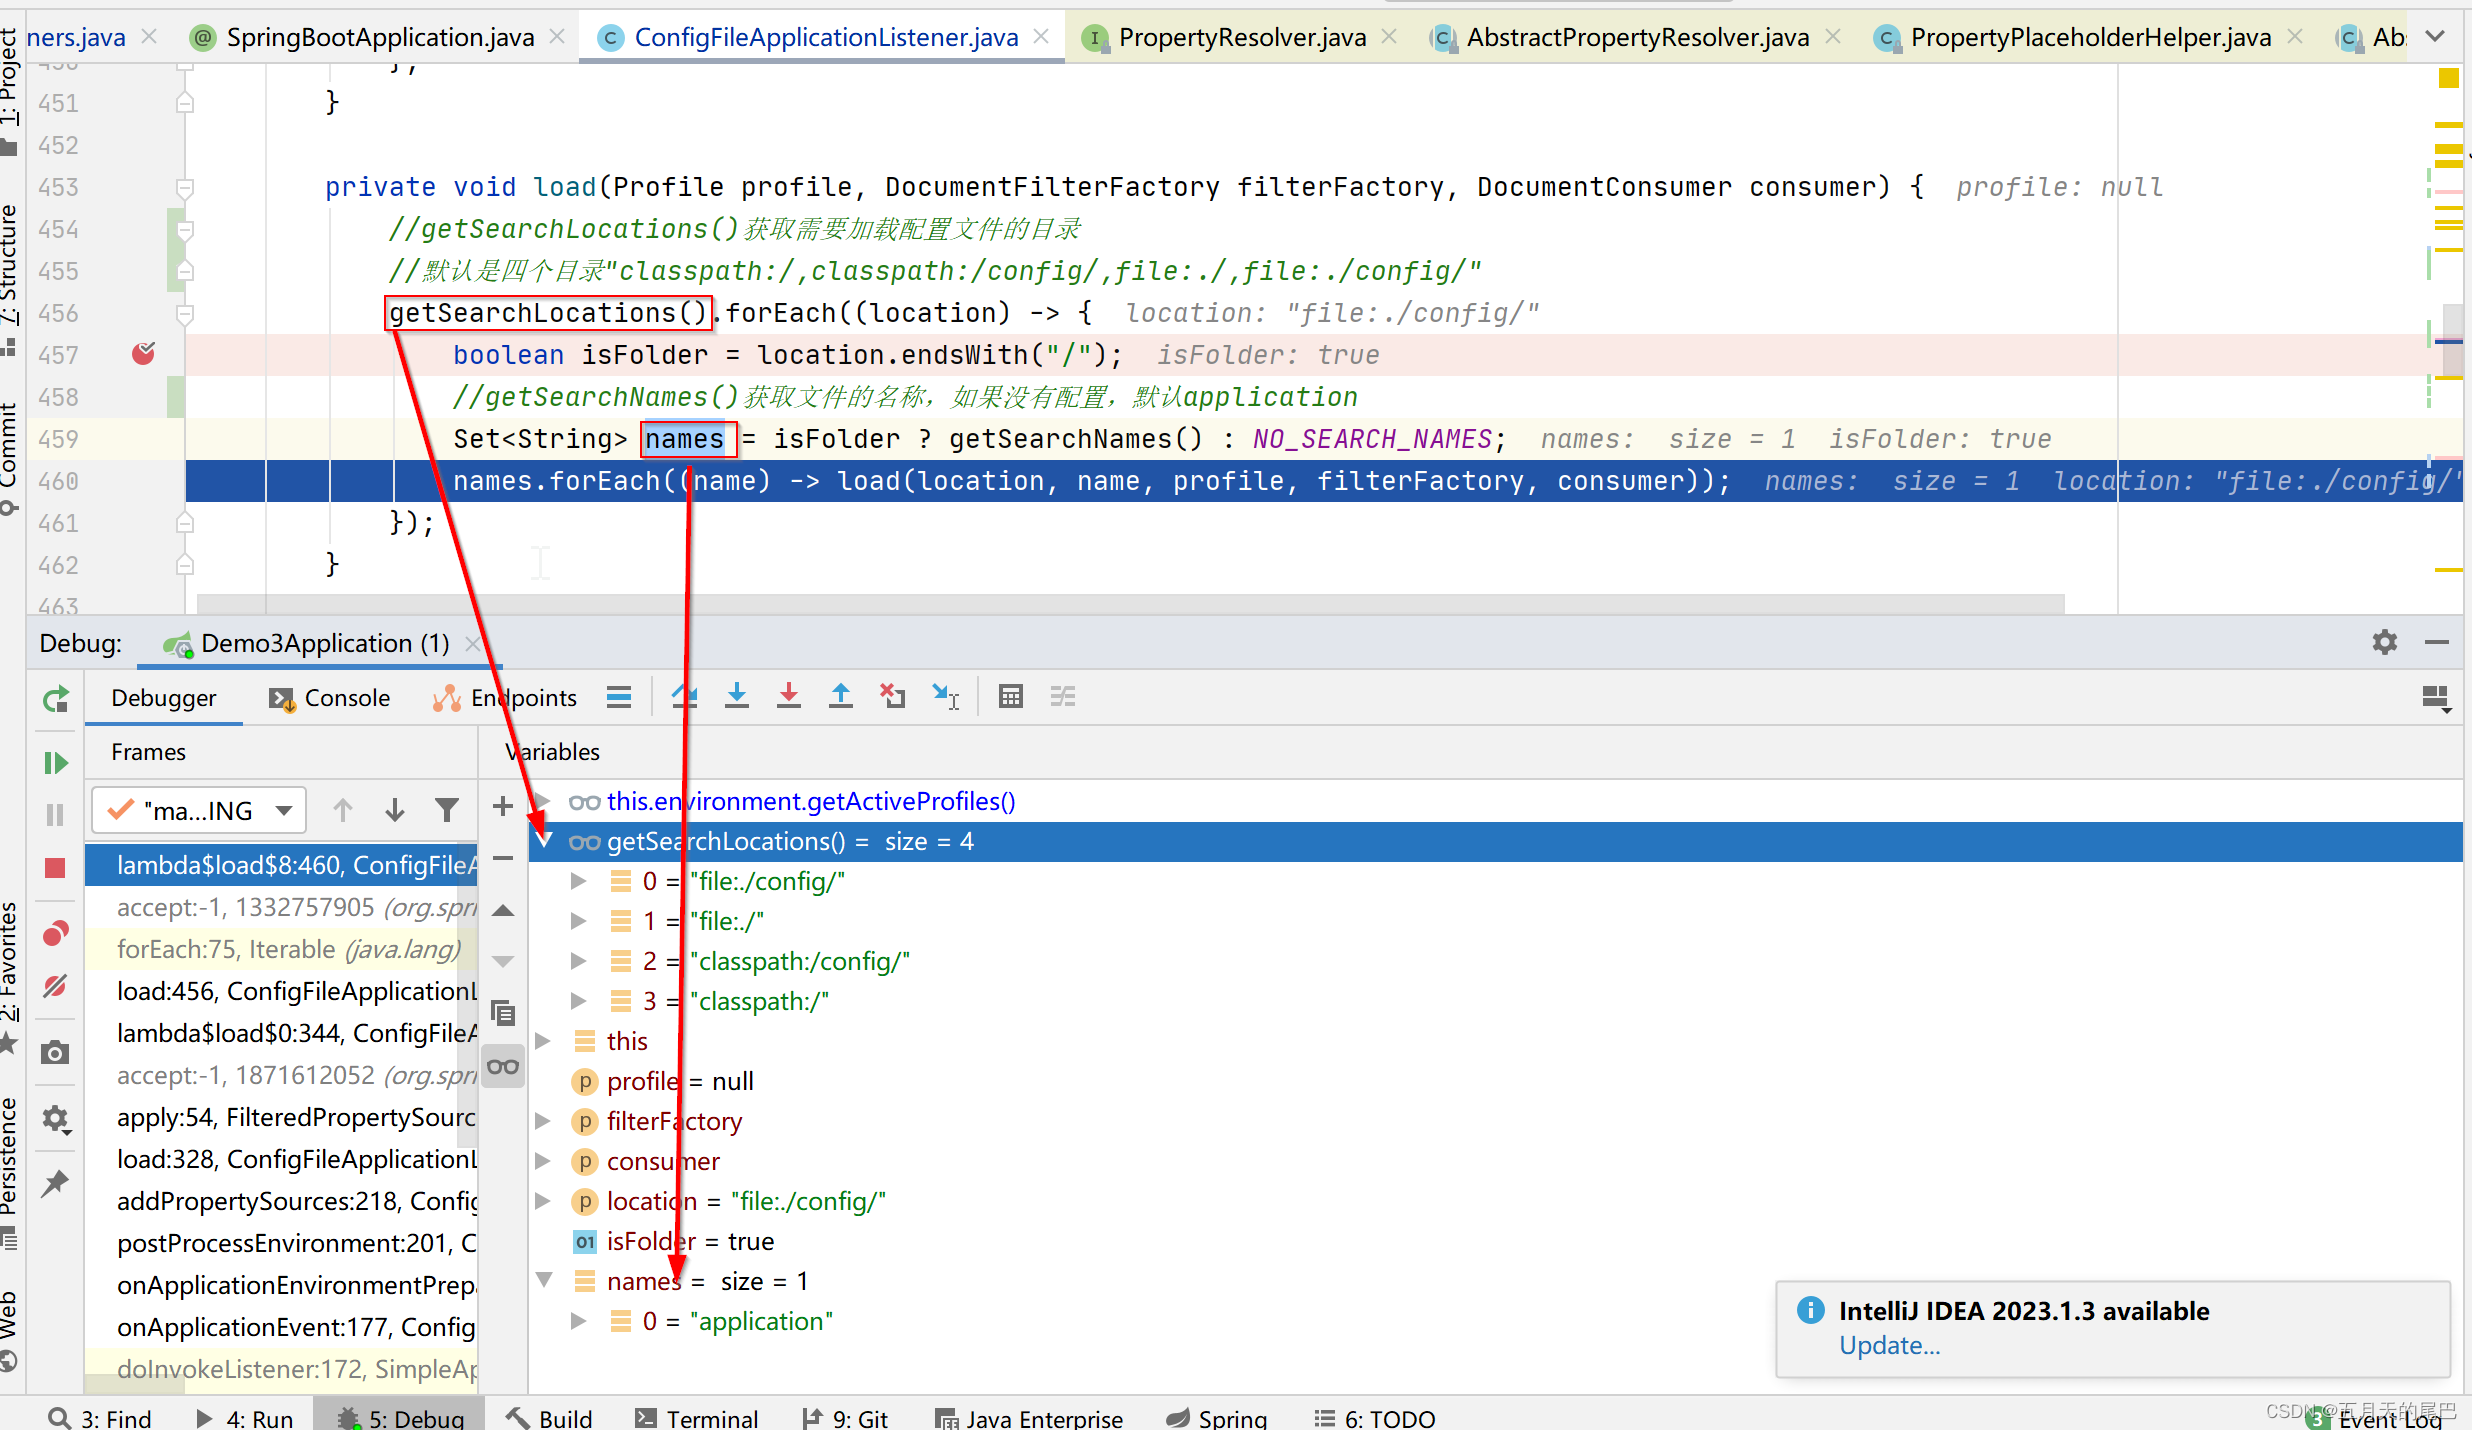Viewport: 2472px width, 1430px height.
Task: Click the Update... link in notification
Action: [x=1889, y=1346]
